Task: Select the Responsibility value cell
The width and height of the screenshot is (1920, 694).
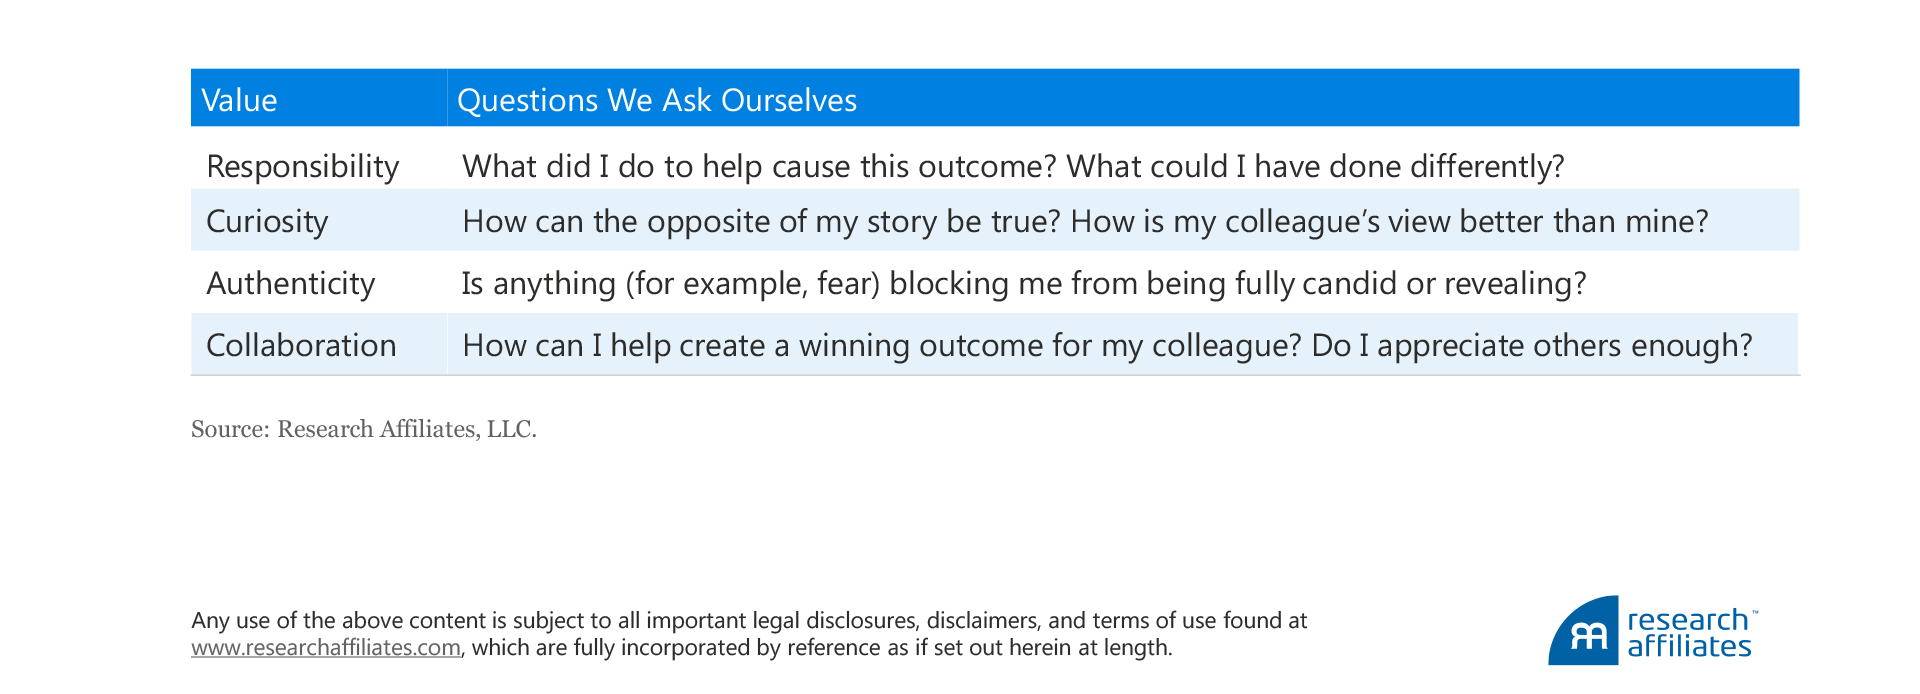Action: (x=302, y=166)
